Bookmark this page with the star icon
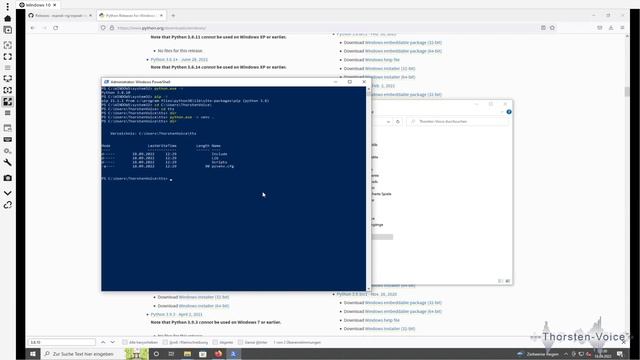640x360 pixels. pos(552,28)
